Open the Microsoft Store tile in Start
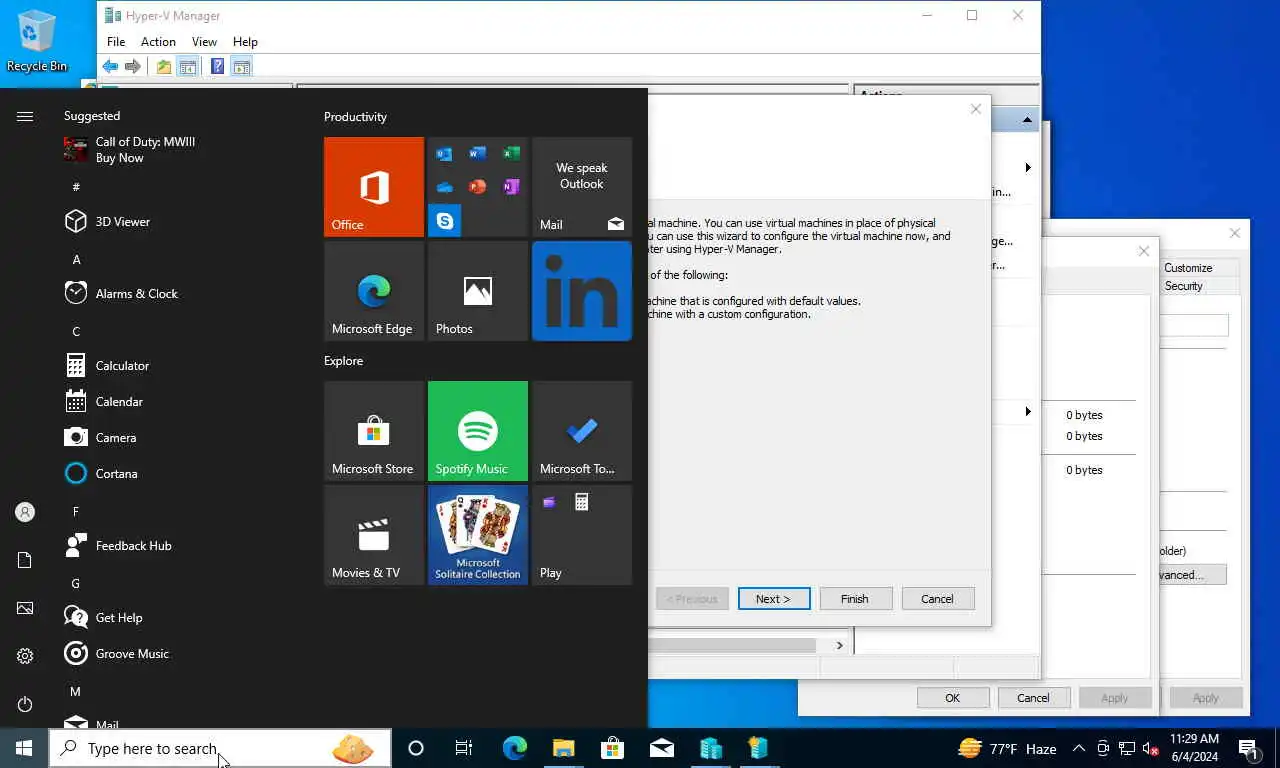 tap(374, 431)
